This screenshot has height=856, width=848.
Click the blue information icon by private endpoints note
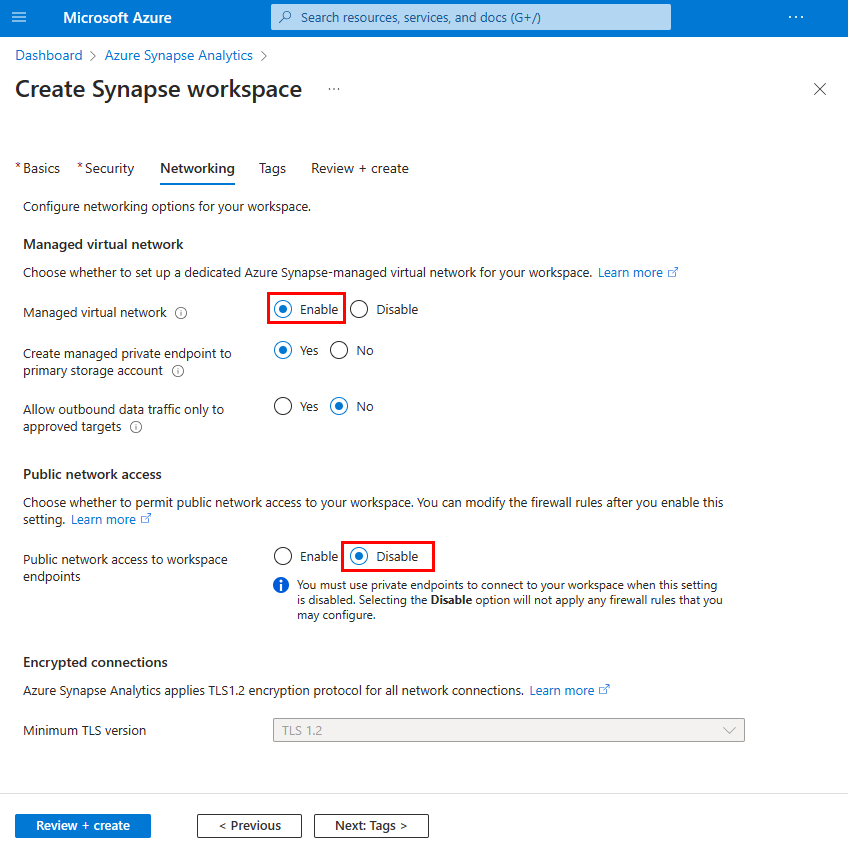tap(281, 585)
